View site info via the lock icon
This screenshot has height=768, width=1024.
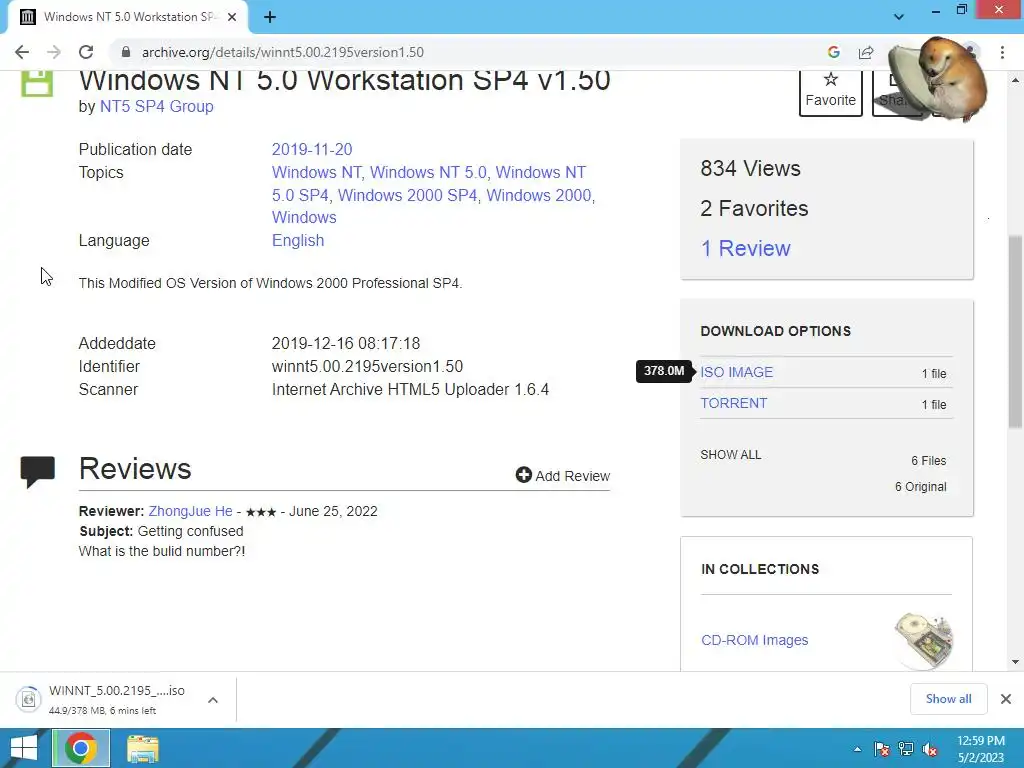click(x=126, y=52)
